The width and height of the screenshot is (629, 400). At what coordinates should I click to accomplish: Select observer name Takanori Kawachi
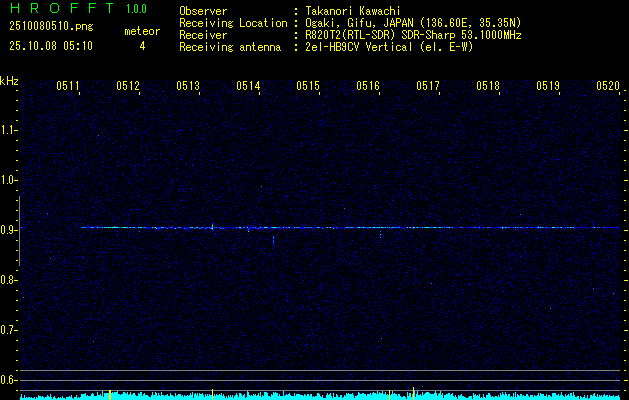353,11
